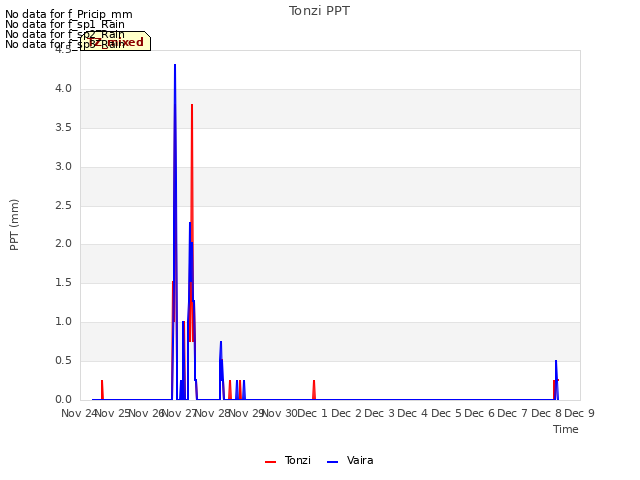Click the Tonzi PPT chart title
This screenshot has width=640, height=480.
319,11
